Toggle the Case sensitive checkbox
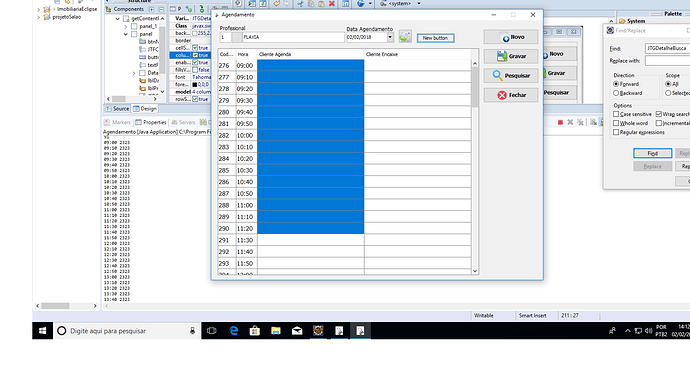 616,114
